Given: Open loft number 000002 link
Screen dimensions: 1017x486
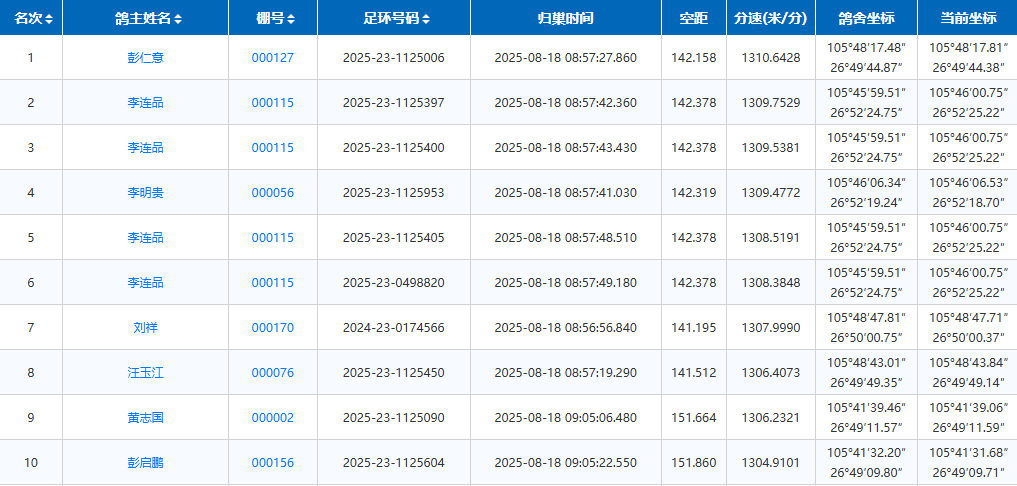Looking at the screenshot, I should pos(272,418).
